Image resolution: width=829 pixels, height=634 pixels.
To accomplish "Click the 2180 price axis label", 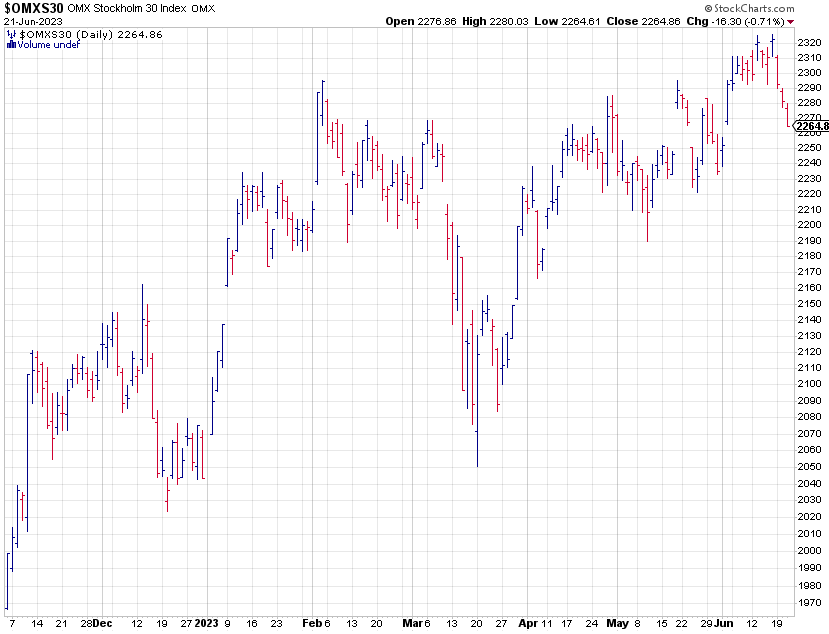I will pyautogui.click(x=809, y=256).
